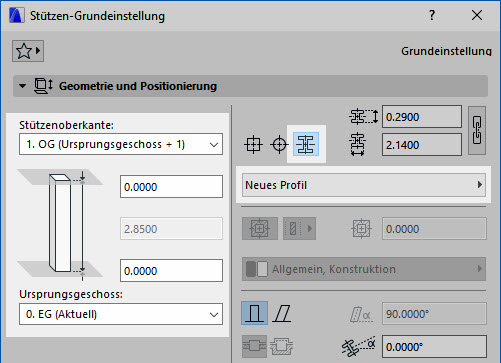Click the column core veneer icon button
The image size is (501, 363).
[x=260, y=229]
